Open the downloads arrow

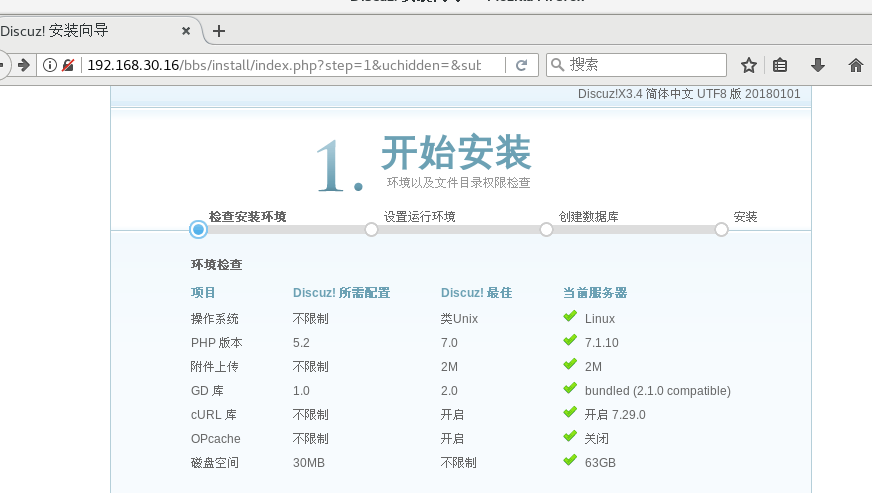pos(818,65)
